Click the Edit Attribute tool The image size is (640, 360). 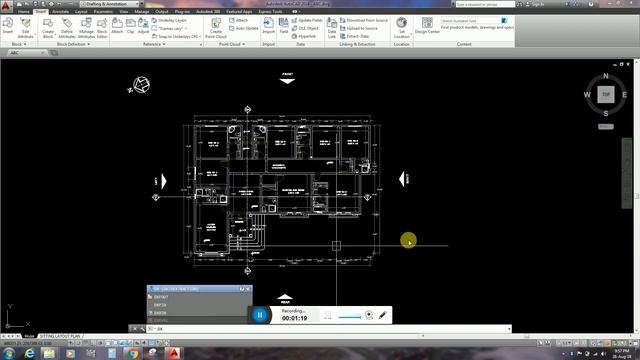[25, 27]
